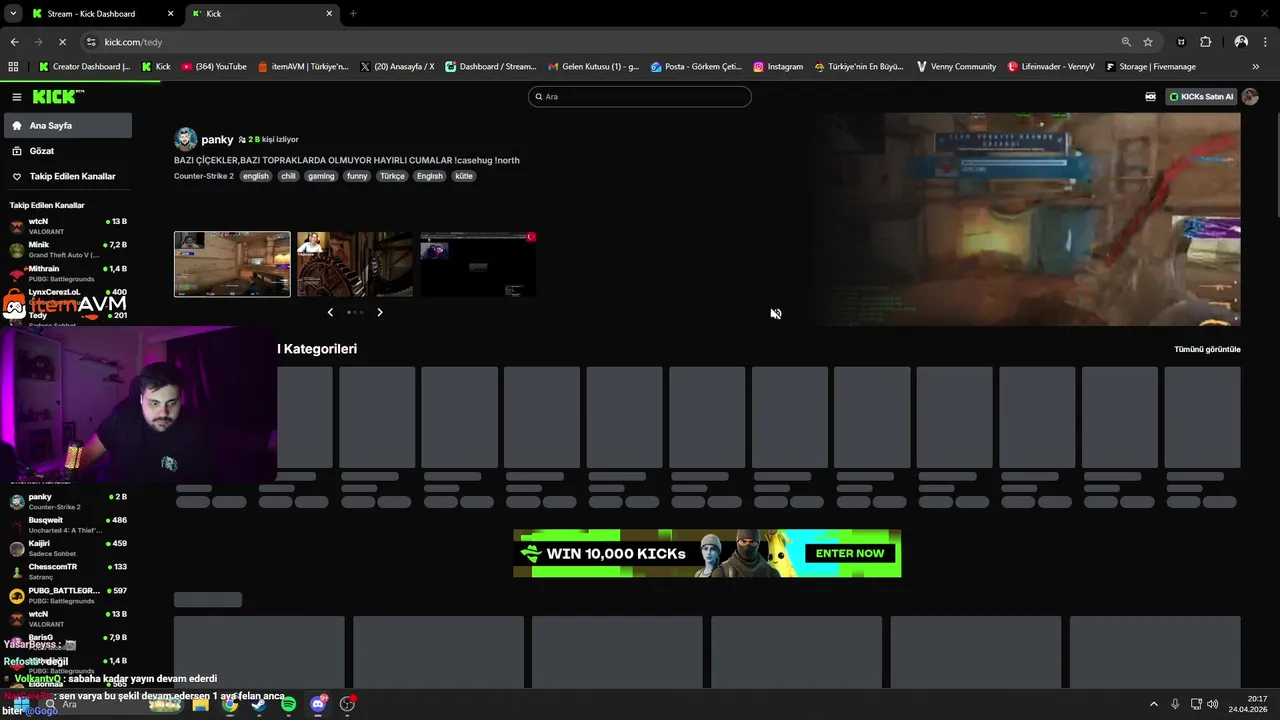Viewport: 1280px width, 720px height.
Task: Click KICKs Satın Al button
Action: coord(1202,97)
